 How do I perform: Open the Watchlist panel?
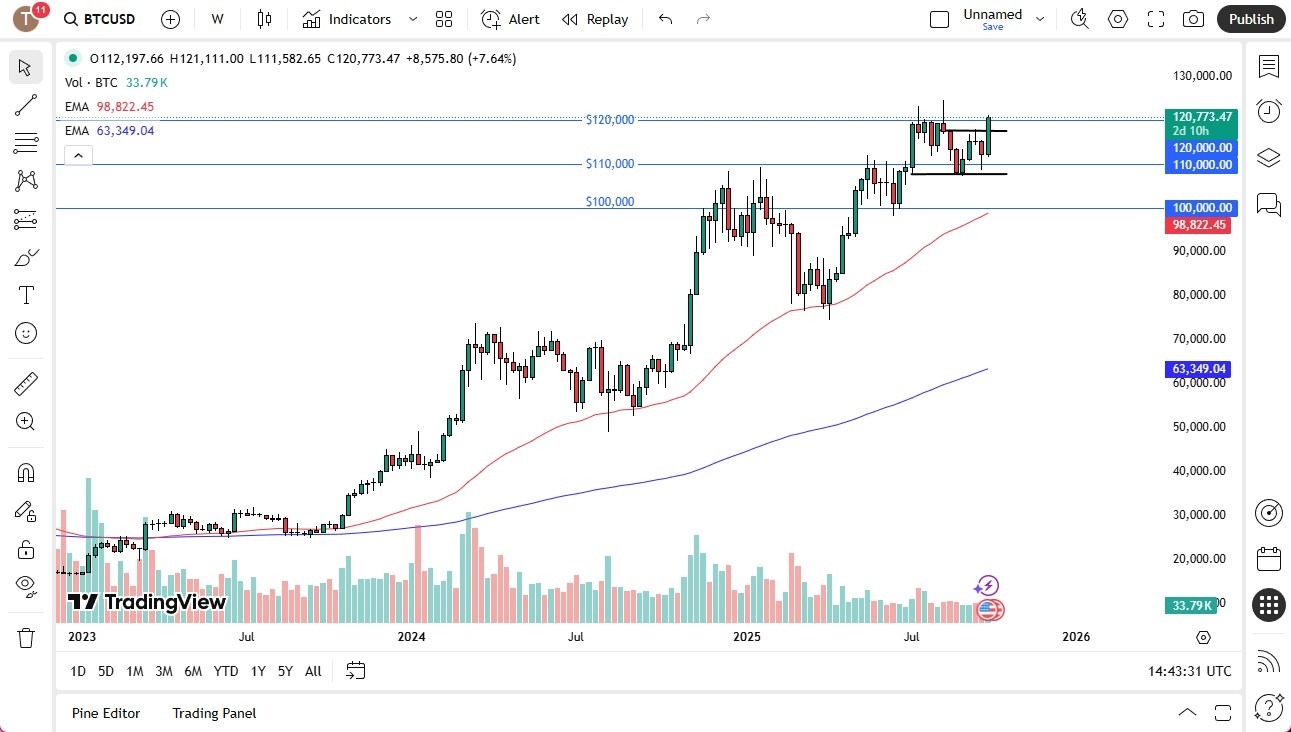click(1268, 64)
